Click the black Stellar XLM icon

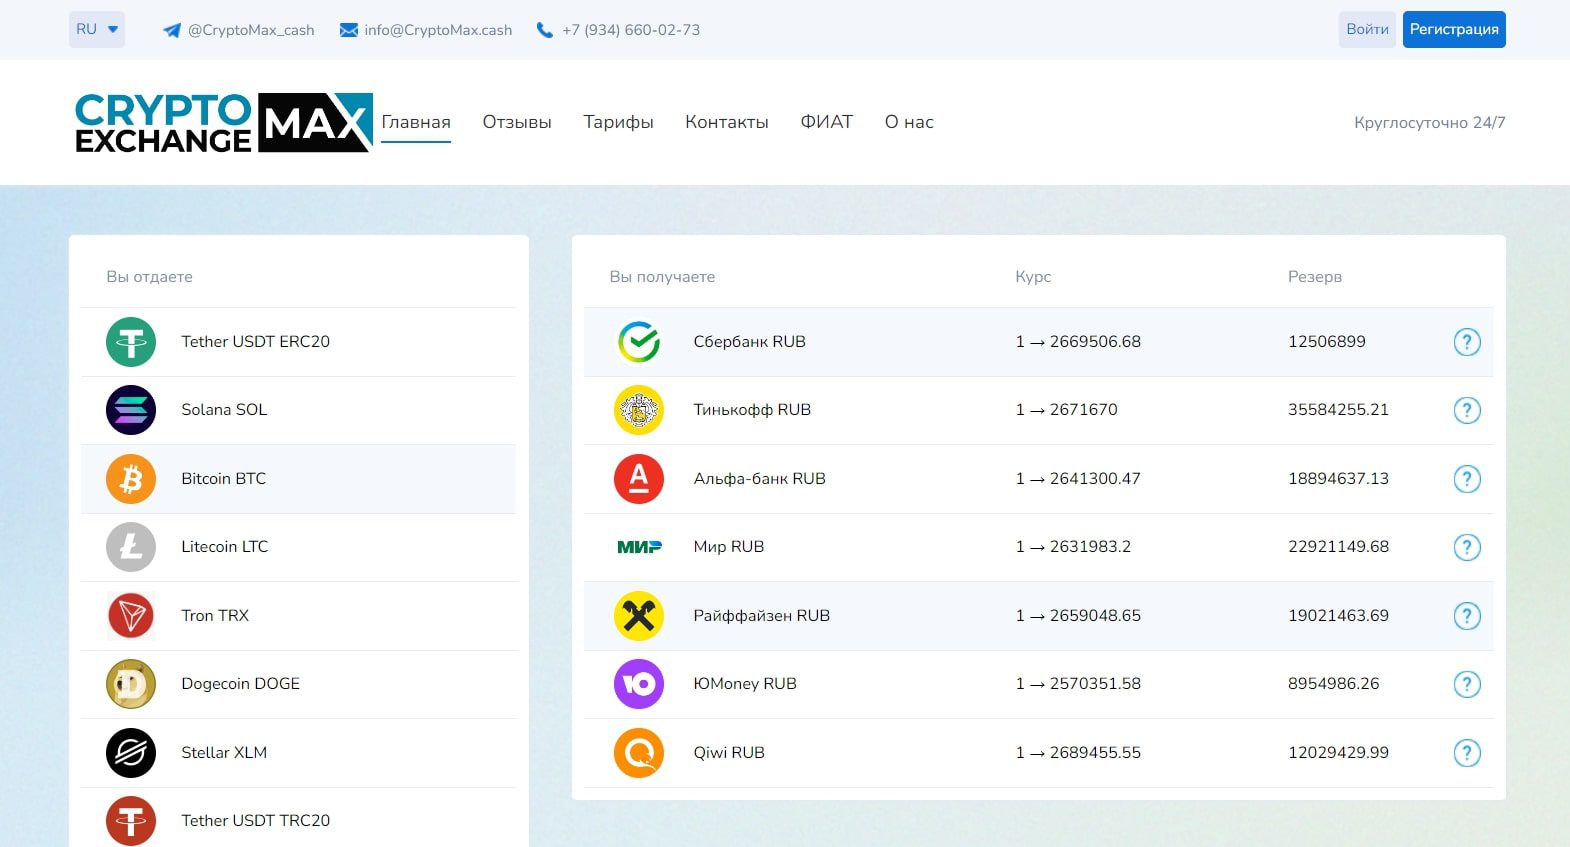(131, 753)
